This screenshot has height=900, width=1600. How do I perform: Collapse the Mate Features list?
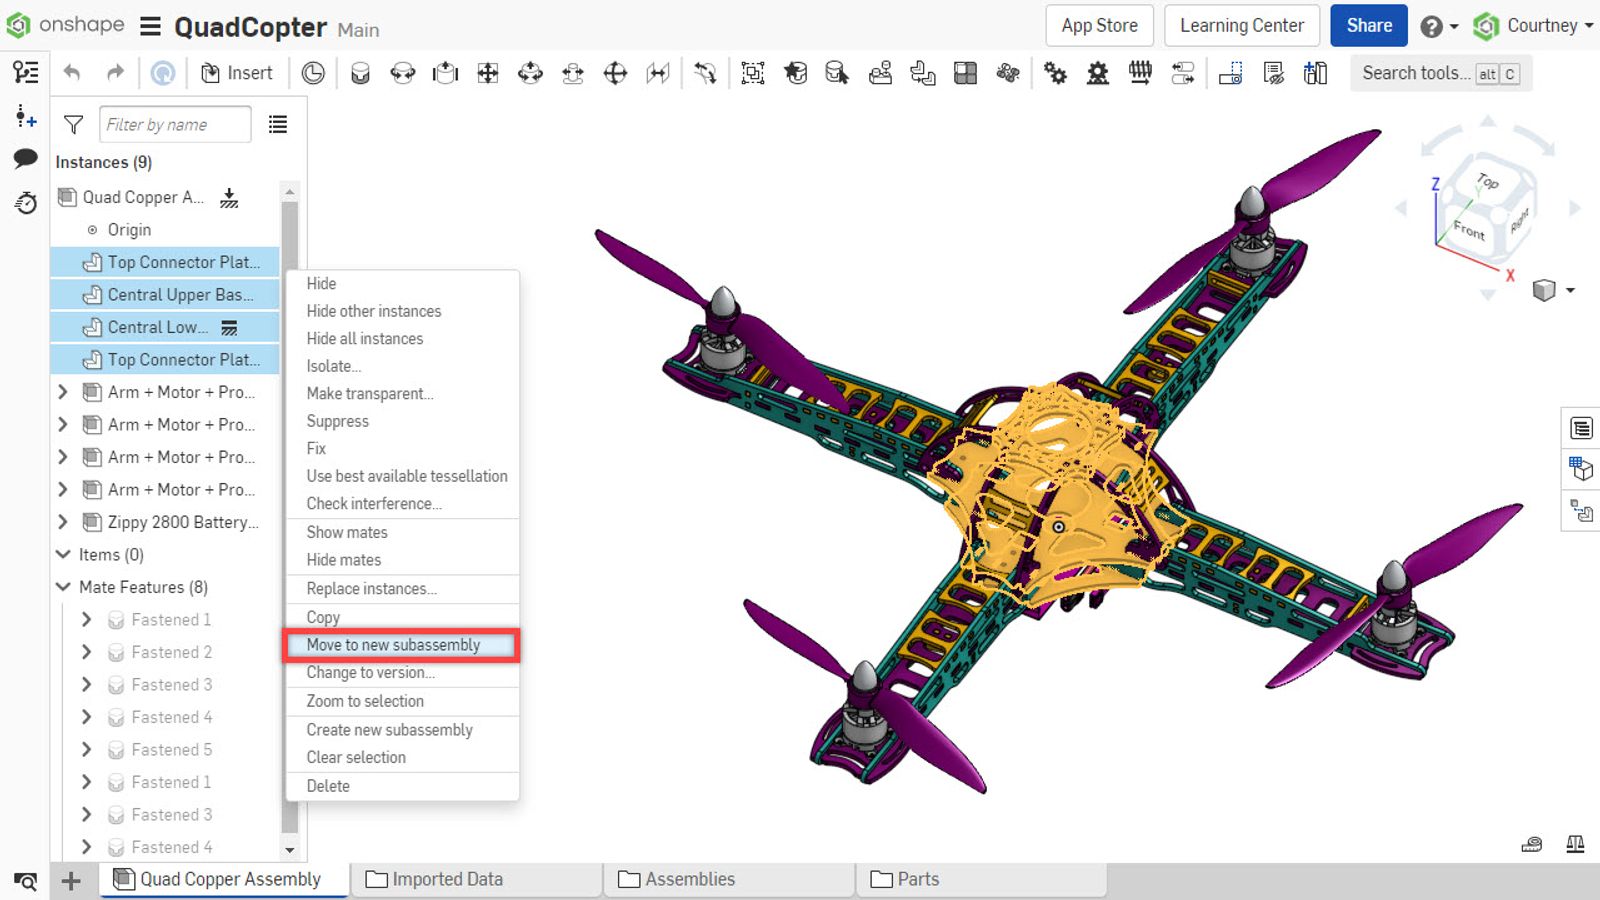pos(62,587)
